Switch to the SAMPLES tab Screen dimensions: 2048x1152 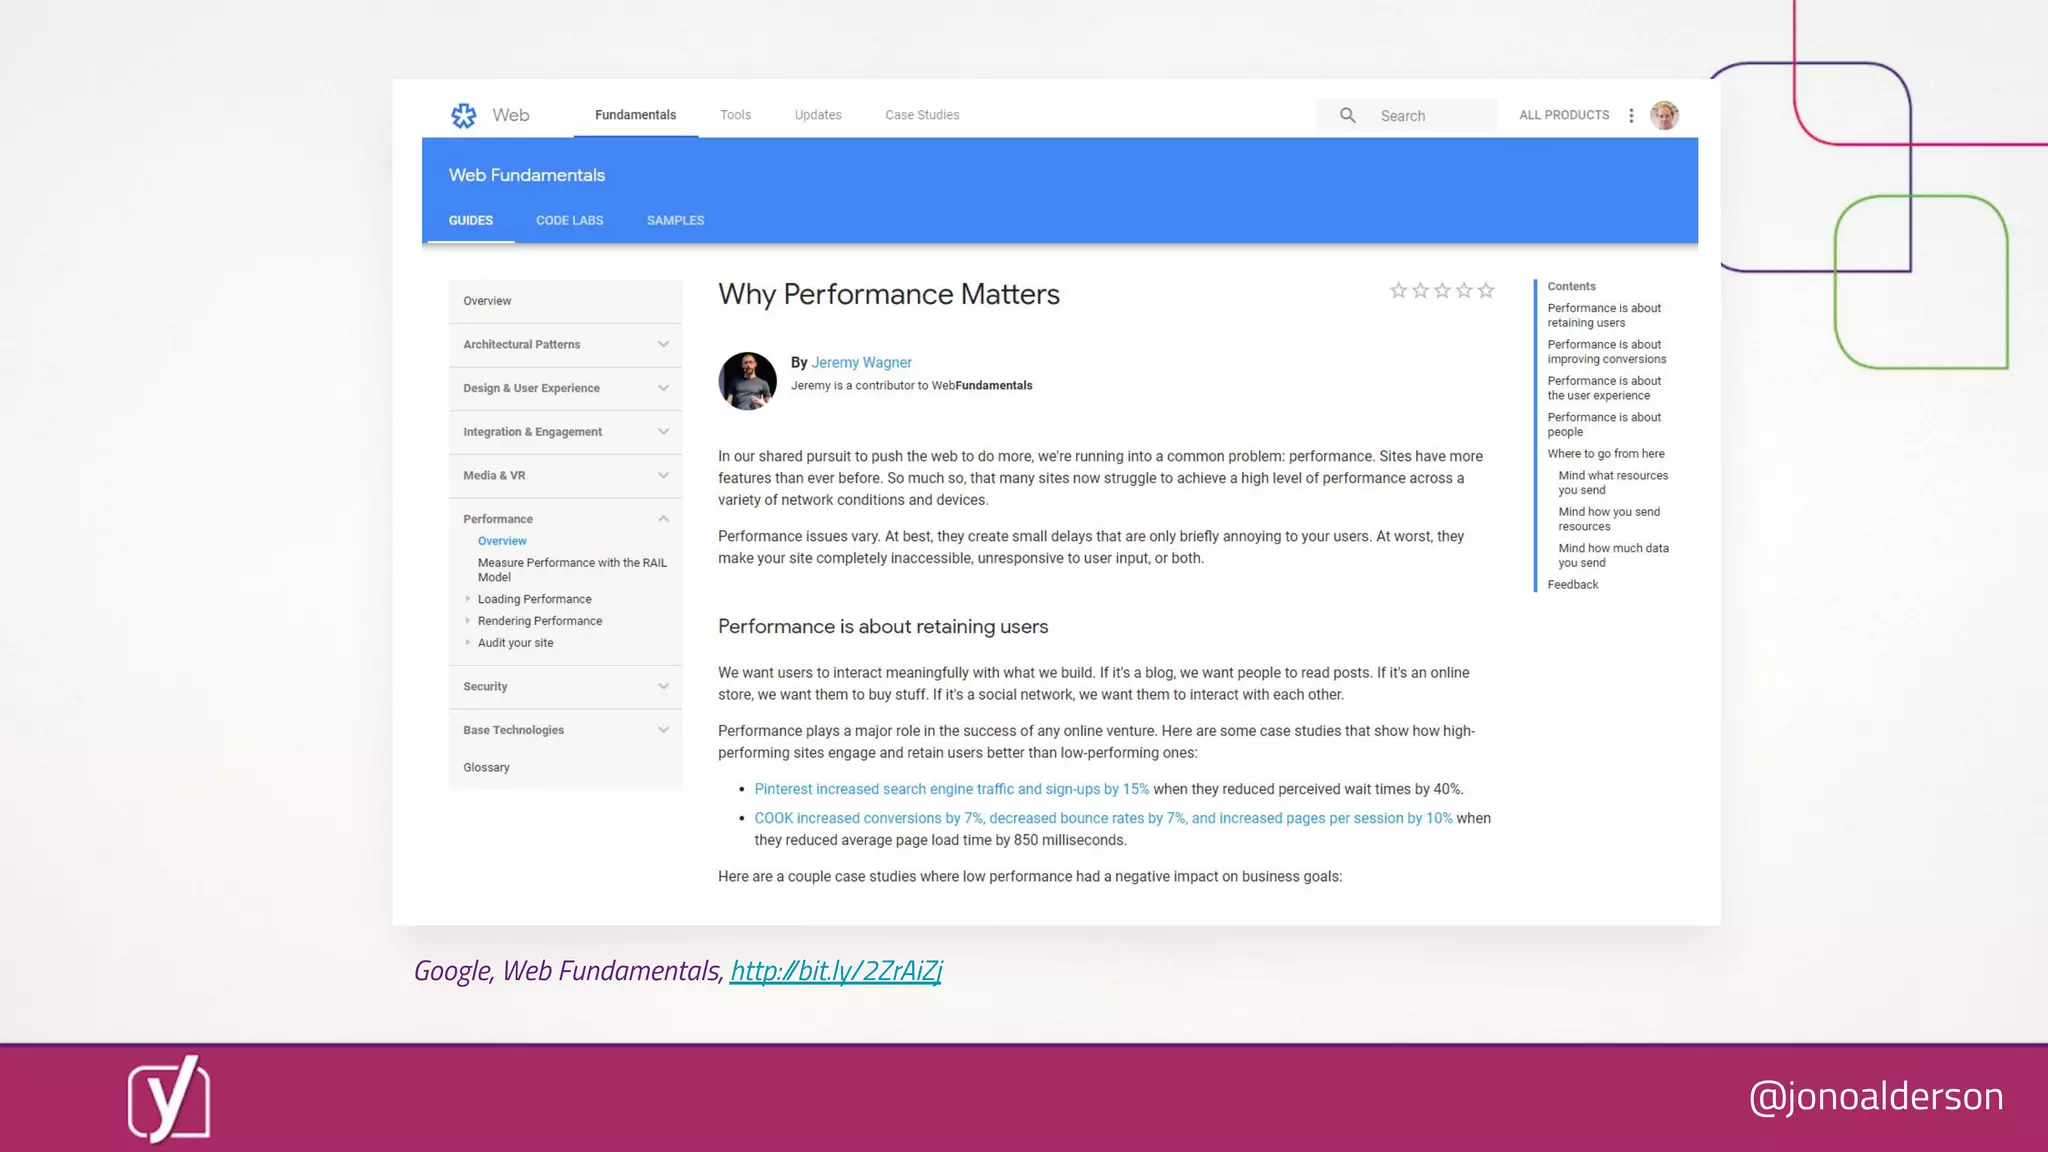[x=675, y=221]
